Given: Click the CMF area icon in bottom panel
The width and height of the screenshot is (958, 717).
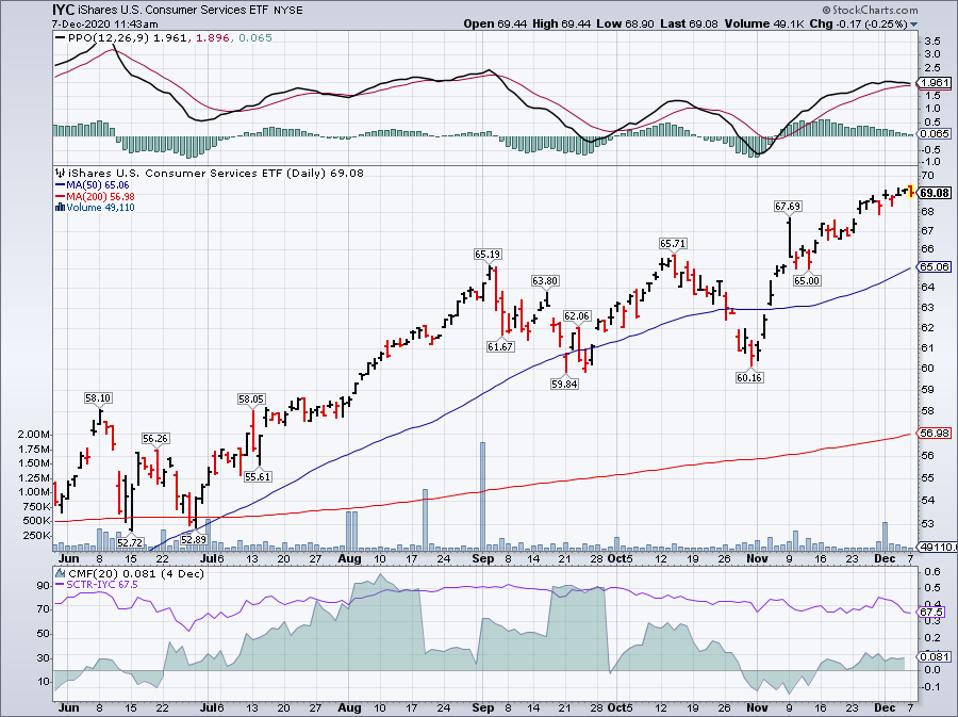Looking at the screenshot, I should point(60,573).
